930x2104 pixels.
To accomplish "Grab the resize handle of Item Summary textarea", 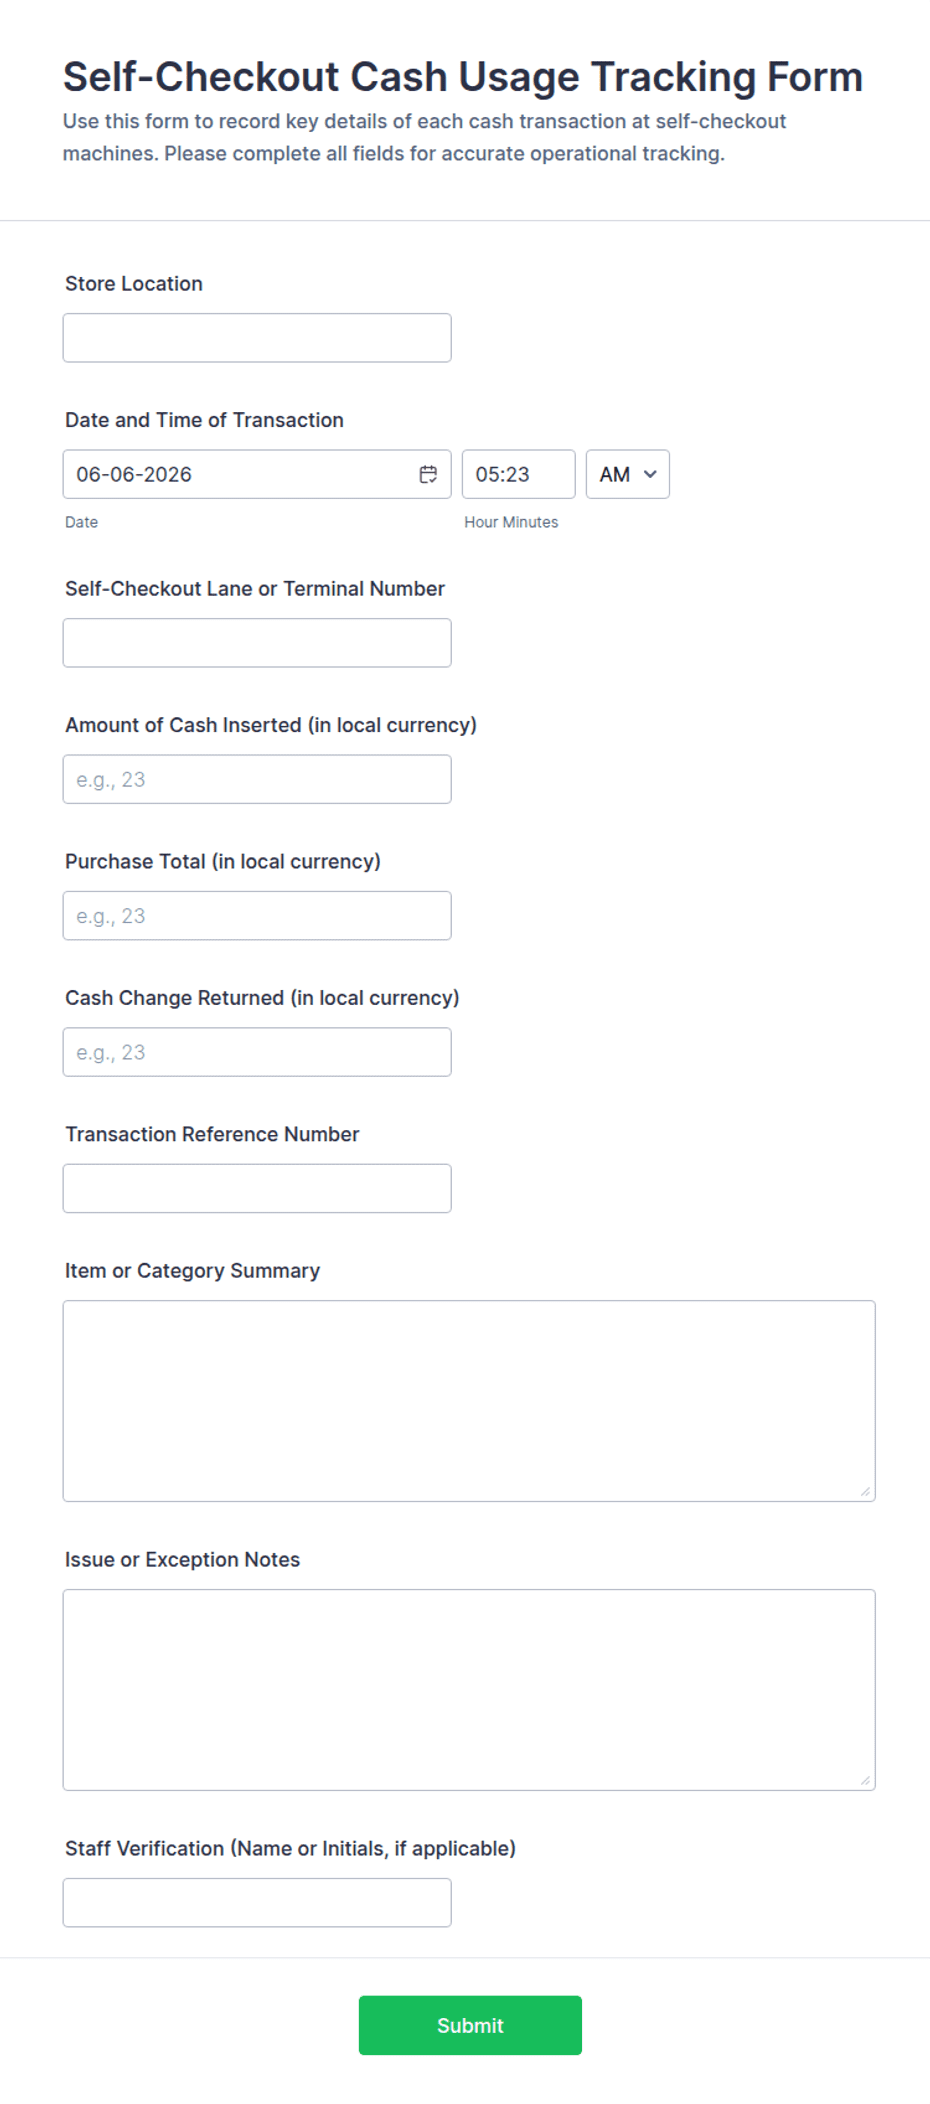I will pyautogui.click(x=865, y=1491).
